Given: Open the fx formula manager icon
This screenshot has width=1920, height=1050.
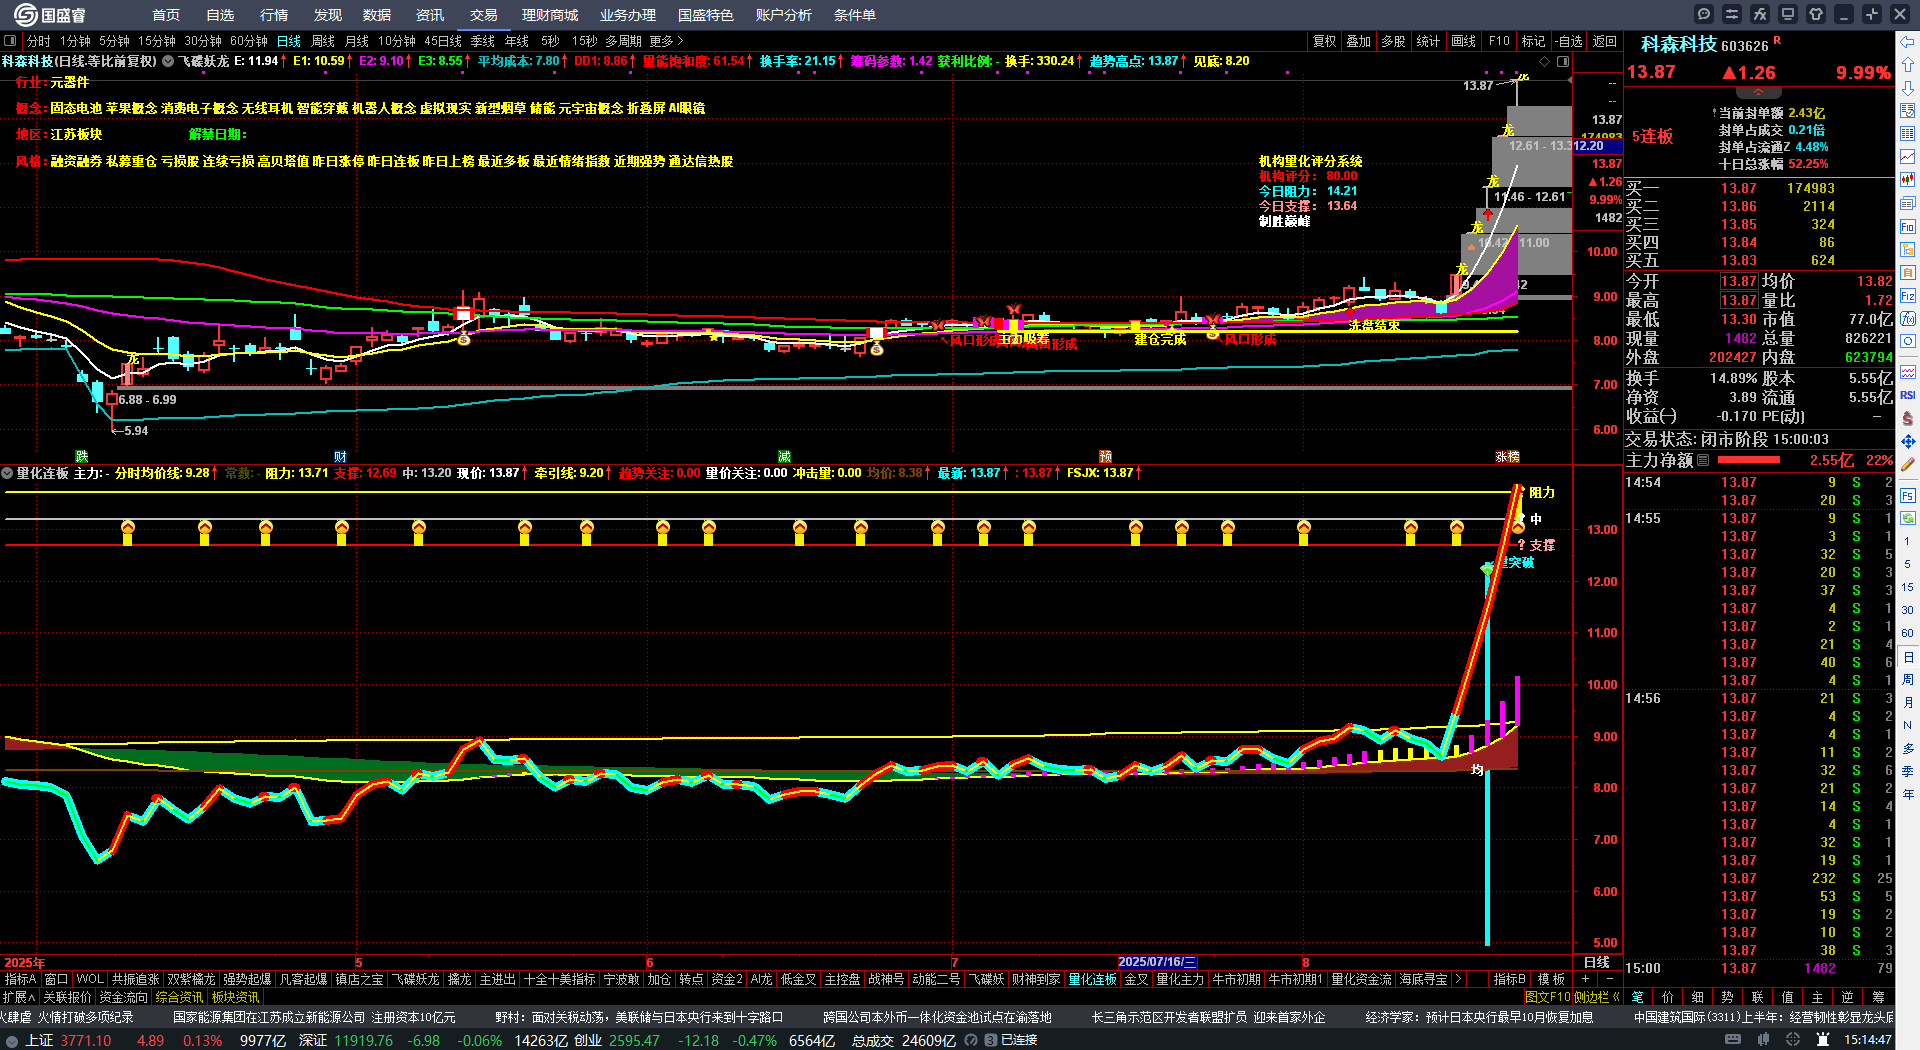Looking at the screenshot, I should (1760, 14).
